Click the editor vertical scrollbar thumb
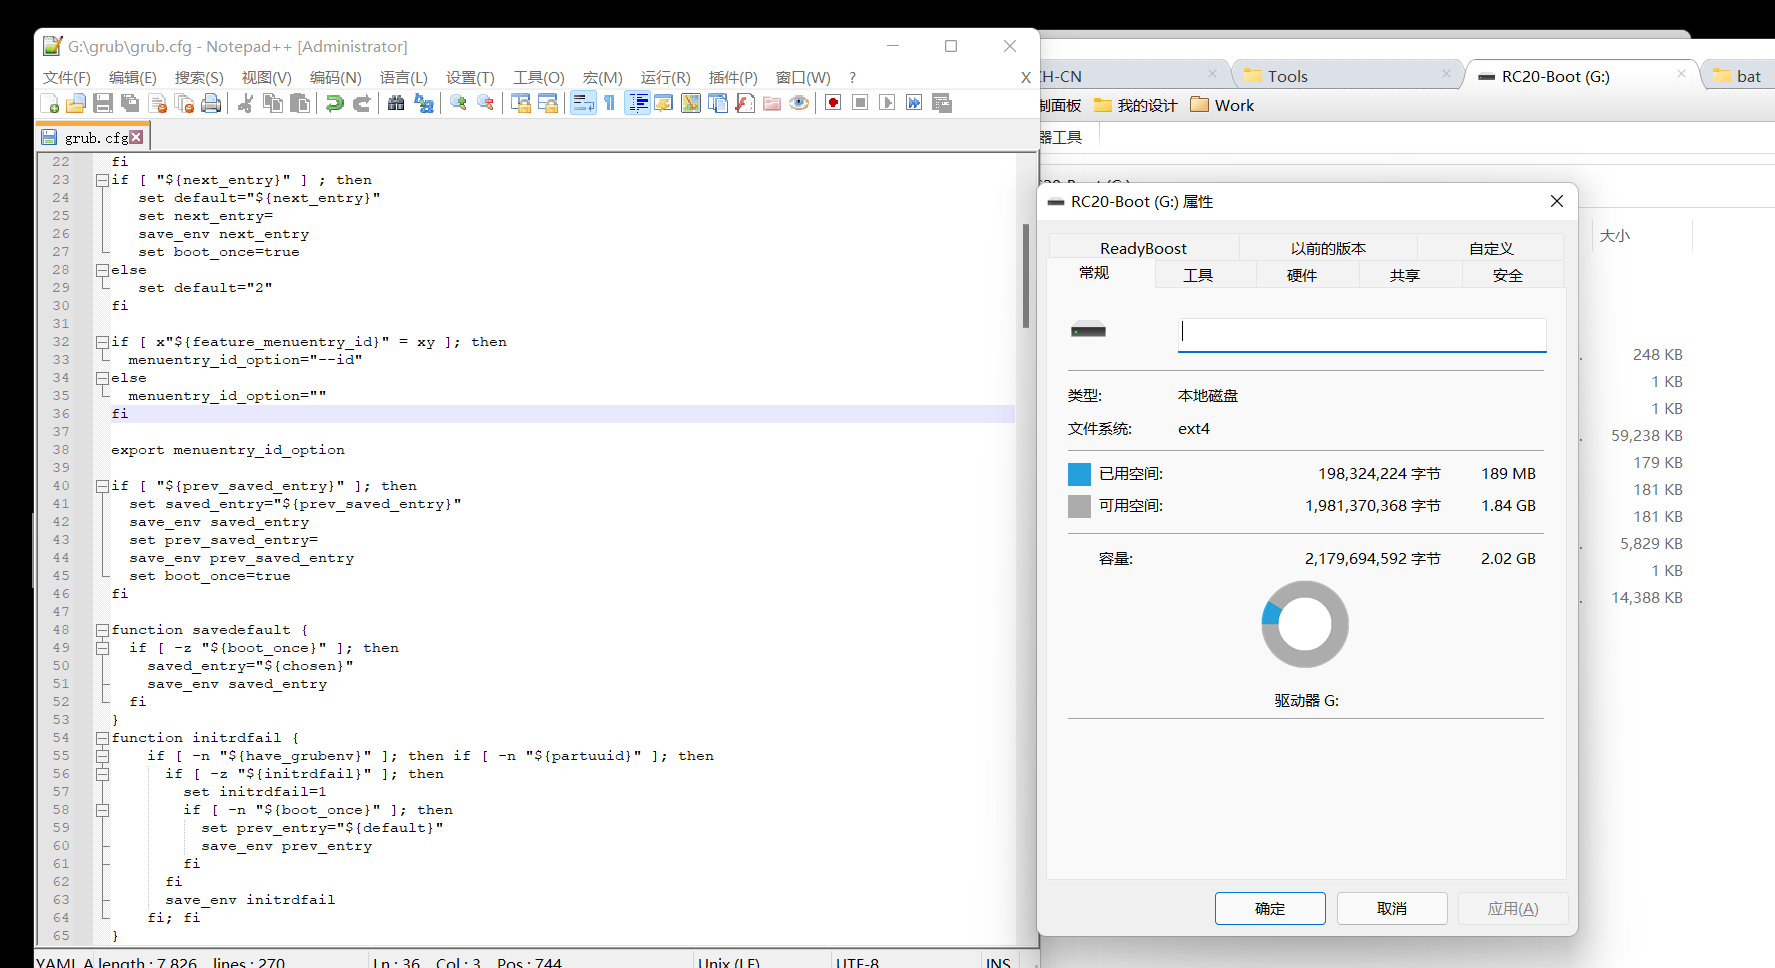 [x=1025, y=275]
